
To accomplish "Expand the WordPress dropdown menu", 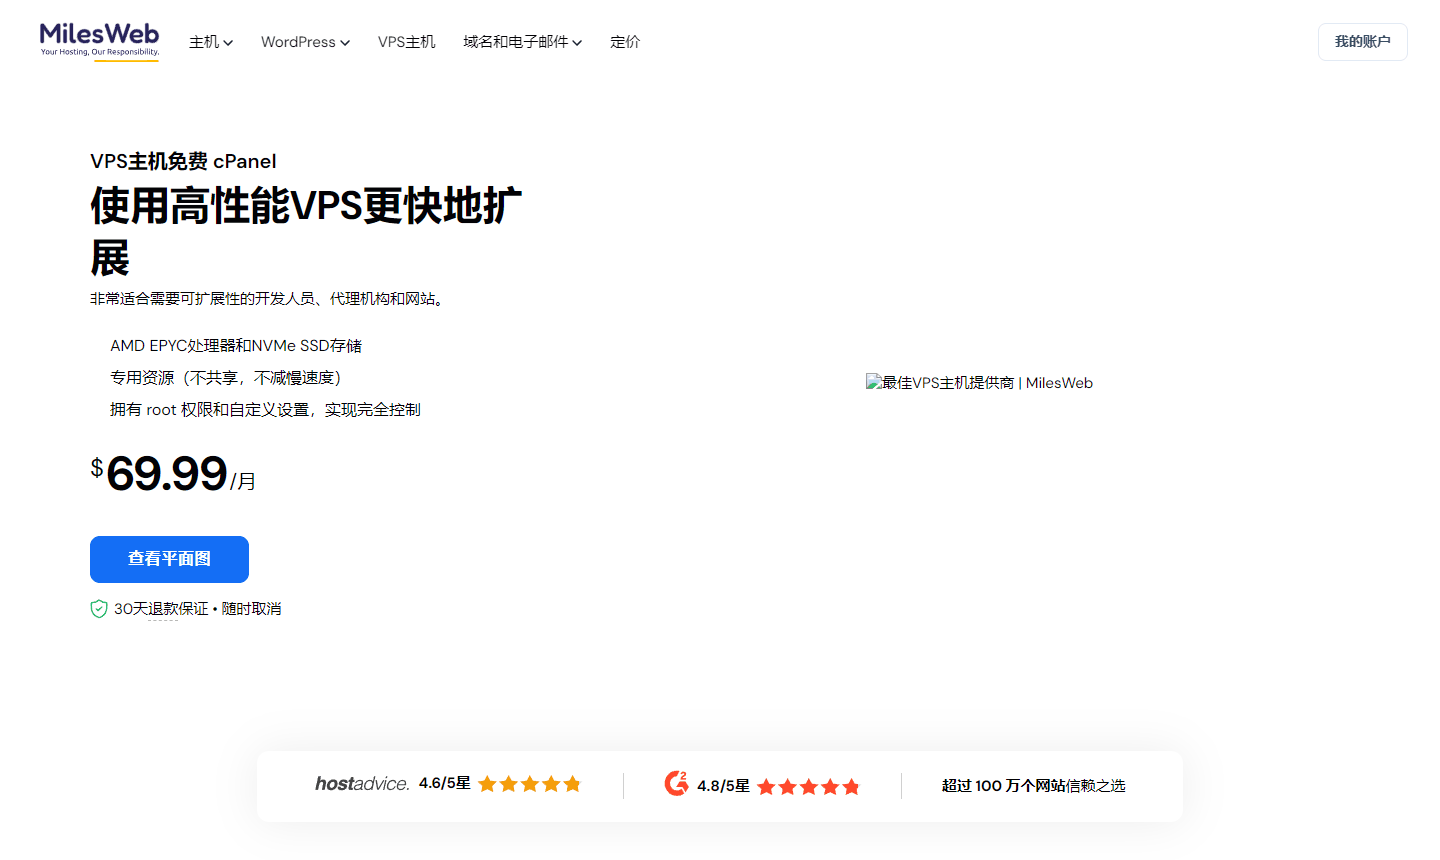I will tap(305, 42).
